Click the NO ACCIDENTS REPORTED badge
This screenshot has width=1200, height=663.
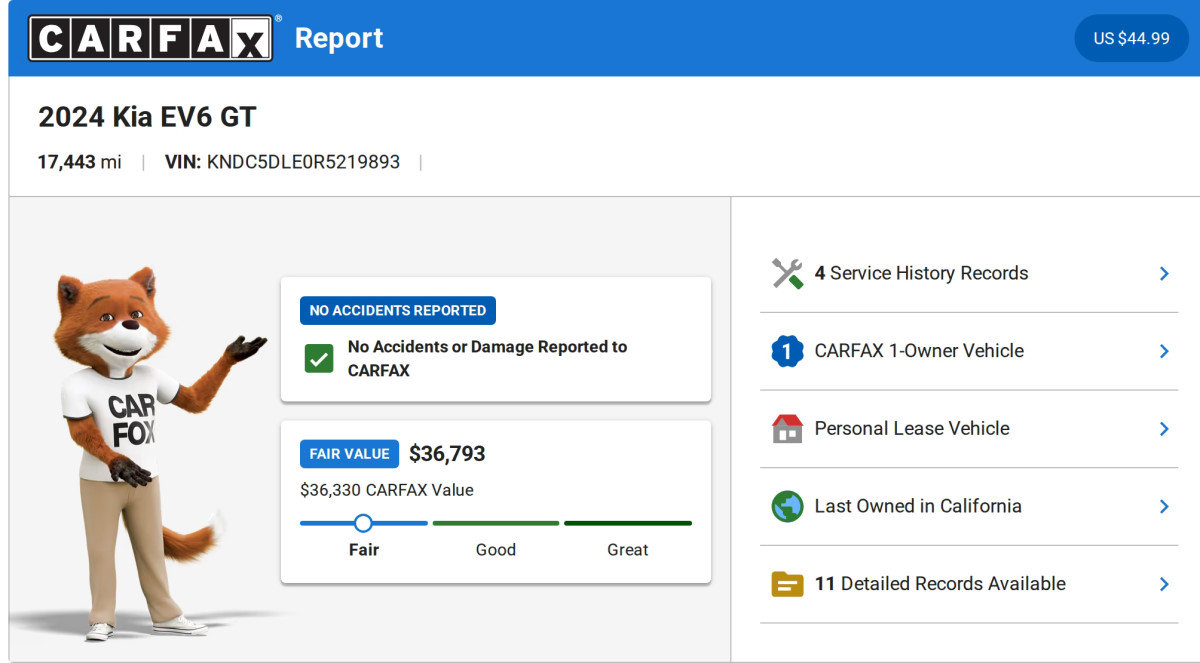pyautogui.click(x=398, y=310)
